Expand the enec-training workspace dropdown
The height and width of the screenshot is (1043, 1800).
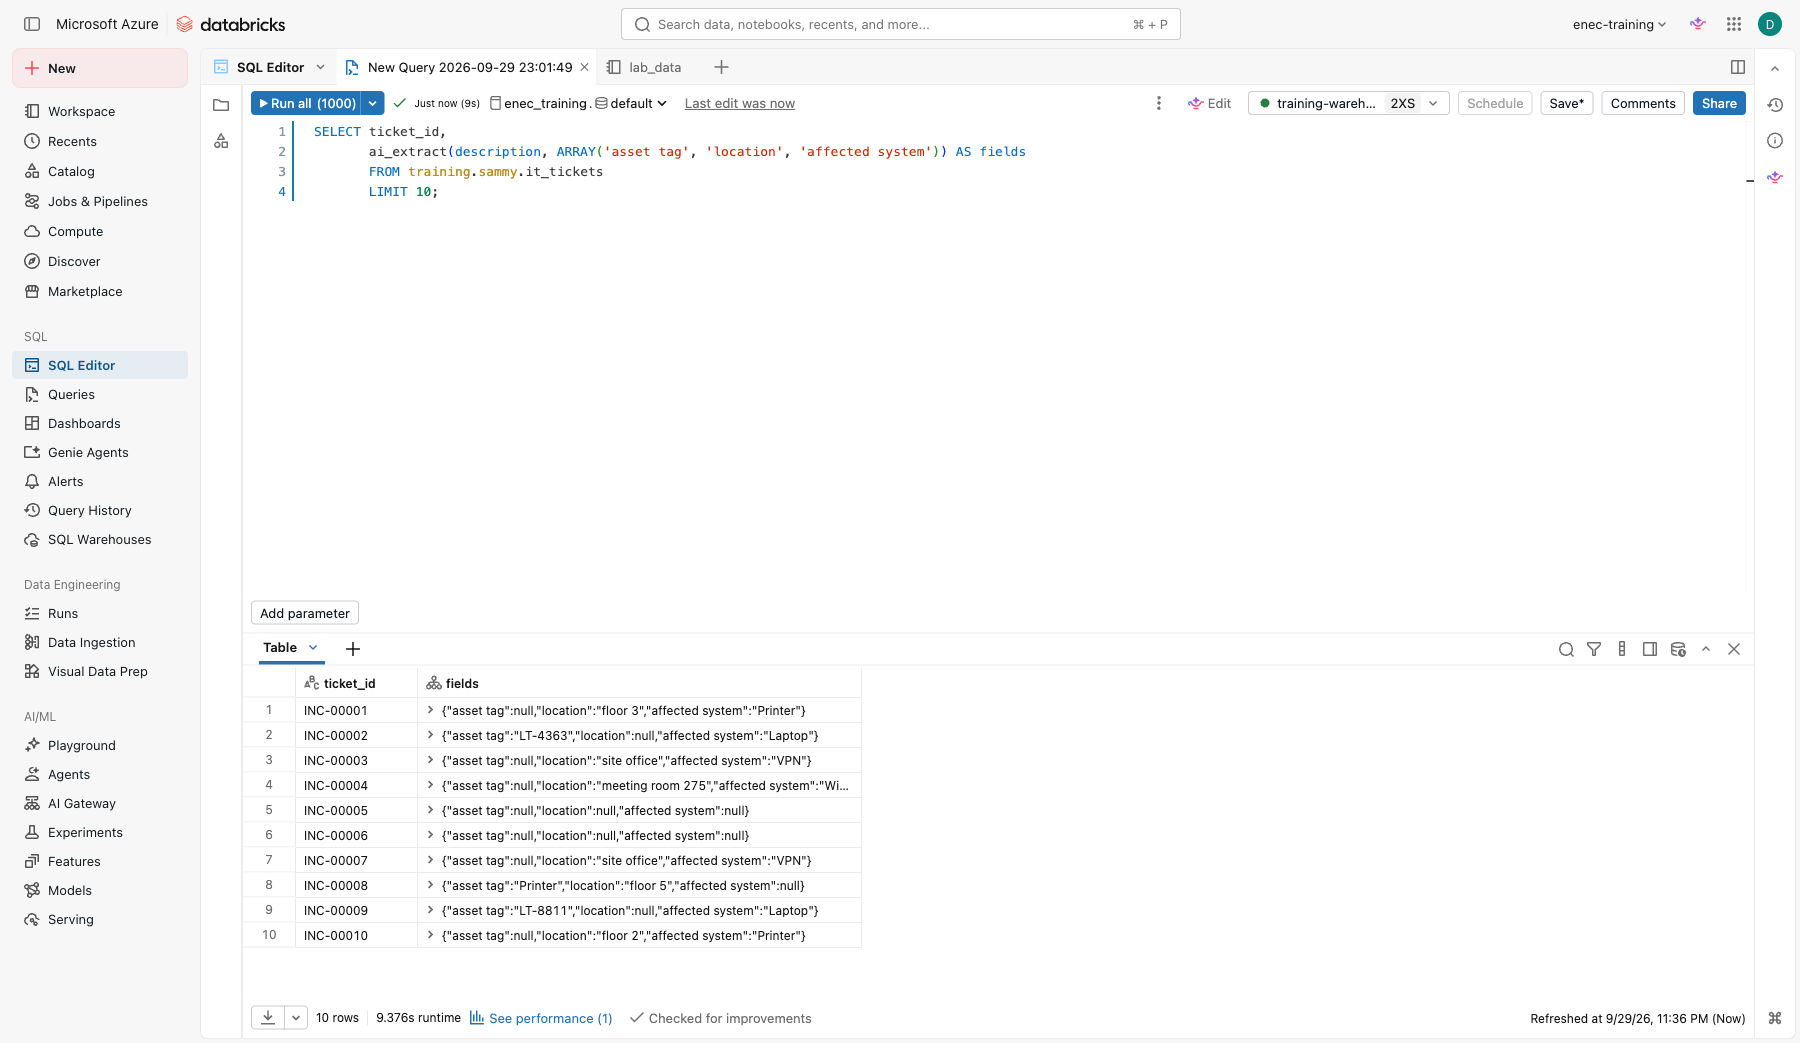(x=1619, y=24)
